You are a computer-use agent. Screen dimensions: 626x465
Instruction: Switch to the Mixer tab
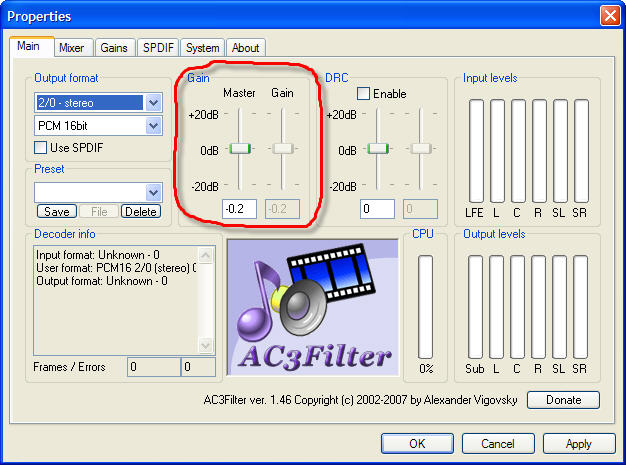[x=72, y=47]
